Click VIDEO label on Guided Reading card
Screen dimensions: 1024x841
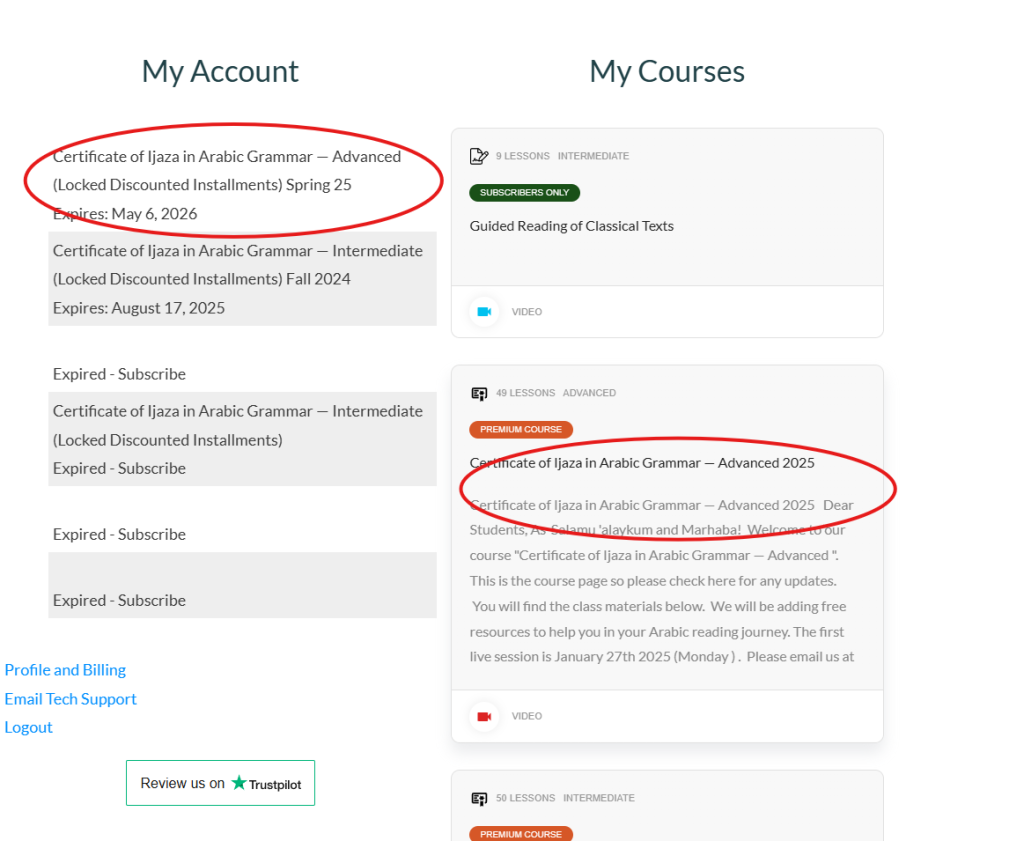526,312
